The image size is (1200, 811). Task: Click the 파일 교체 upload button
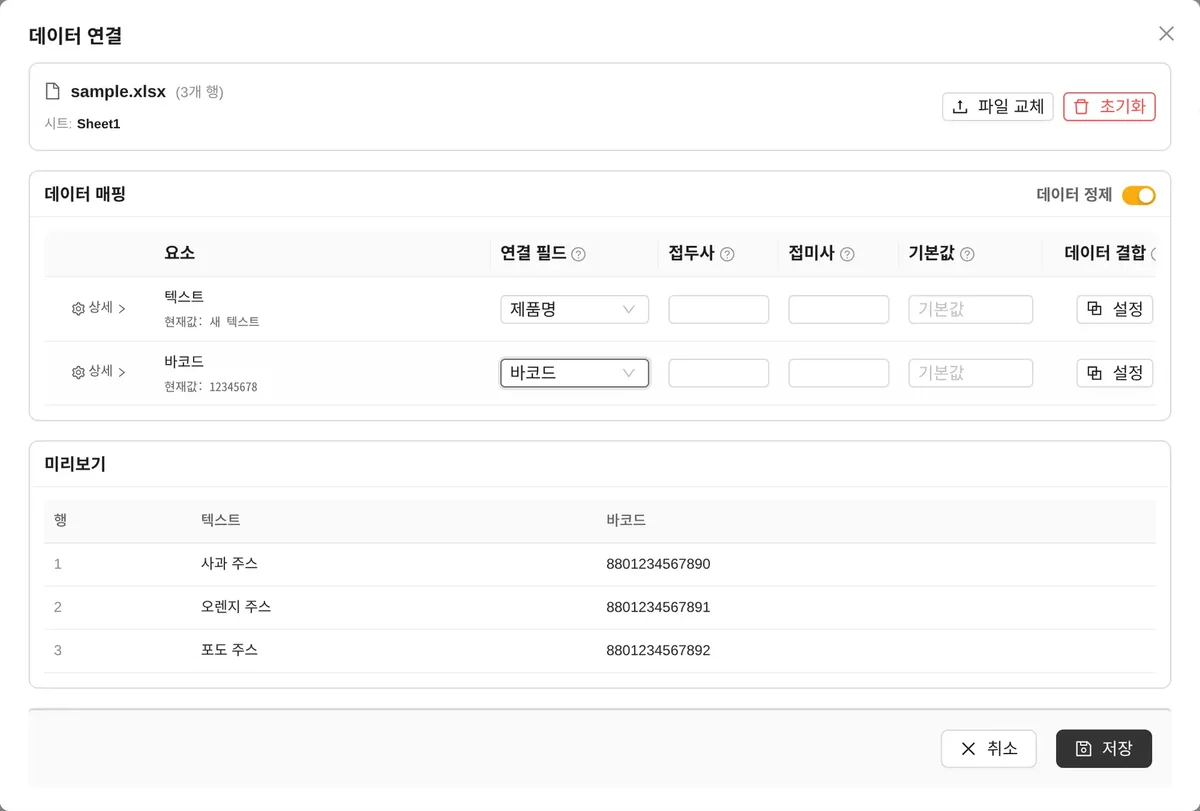click(x=998, y=107)
